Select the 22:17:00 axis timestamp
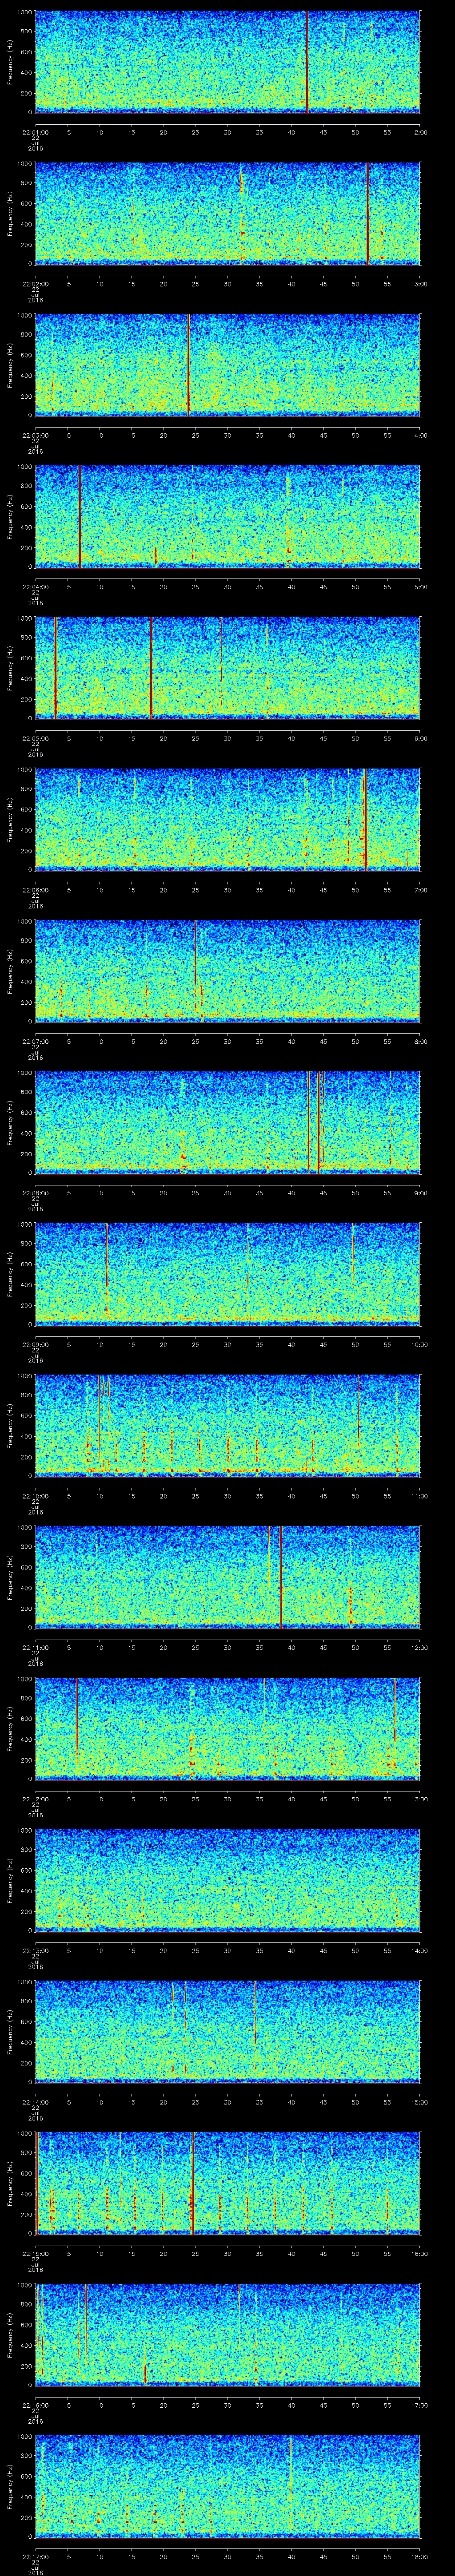Image resolution: width=455 pixels, height=2576 pixels. 35,2556
